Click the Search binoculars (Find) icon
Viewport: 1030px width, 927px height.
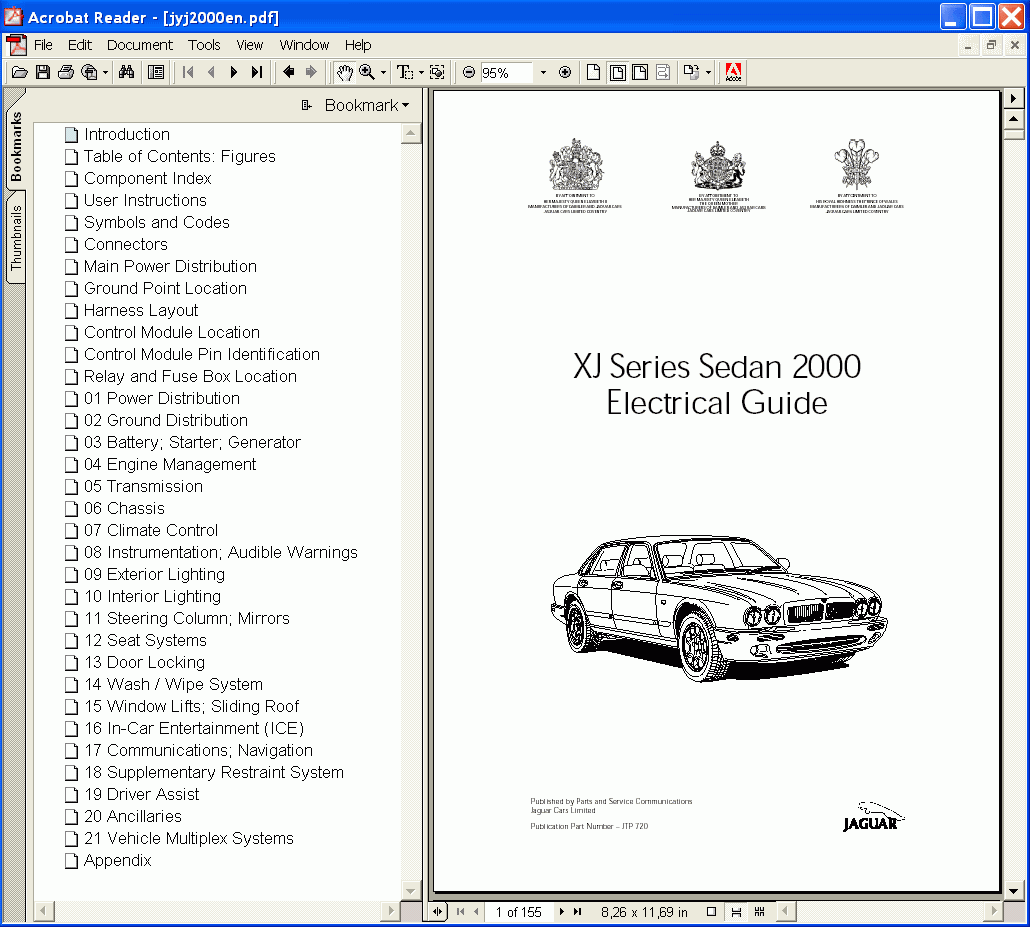pyautogui.click(x=127, y=72)
